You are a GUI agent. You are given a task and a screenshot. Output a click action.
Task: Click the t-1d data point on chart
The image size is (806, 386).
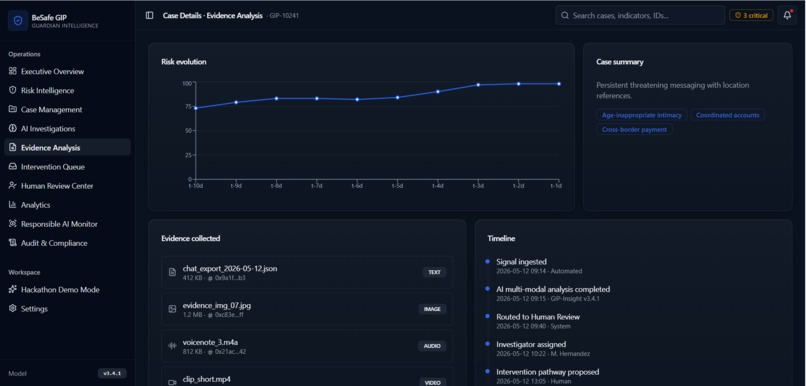(x=559, y=84)
